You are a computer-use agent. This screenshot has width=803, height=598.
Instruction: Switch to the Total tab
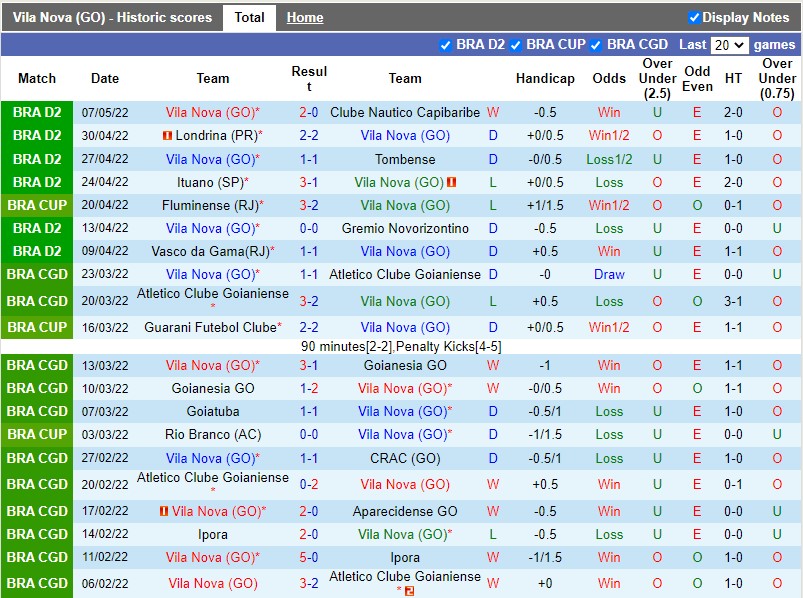point(249,17)
